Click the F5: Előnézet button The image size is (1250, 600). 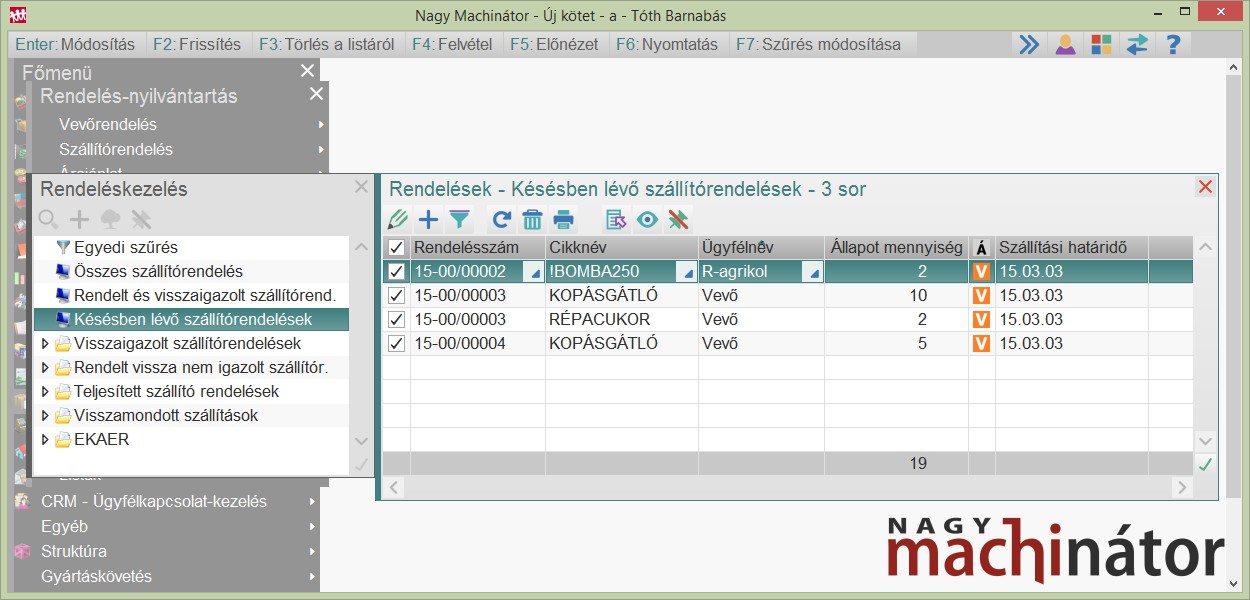tap(554, 44)
